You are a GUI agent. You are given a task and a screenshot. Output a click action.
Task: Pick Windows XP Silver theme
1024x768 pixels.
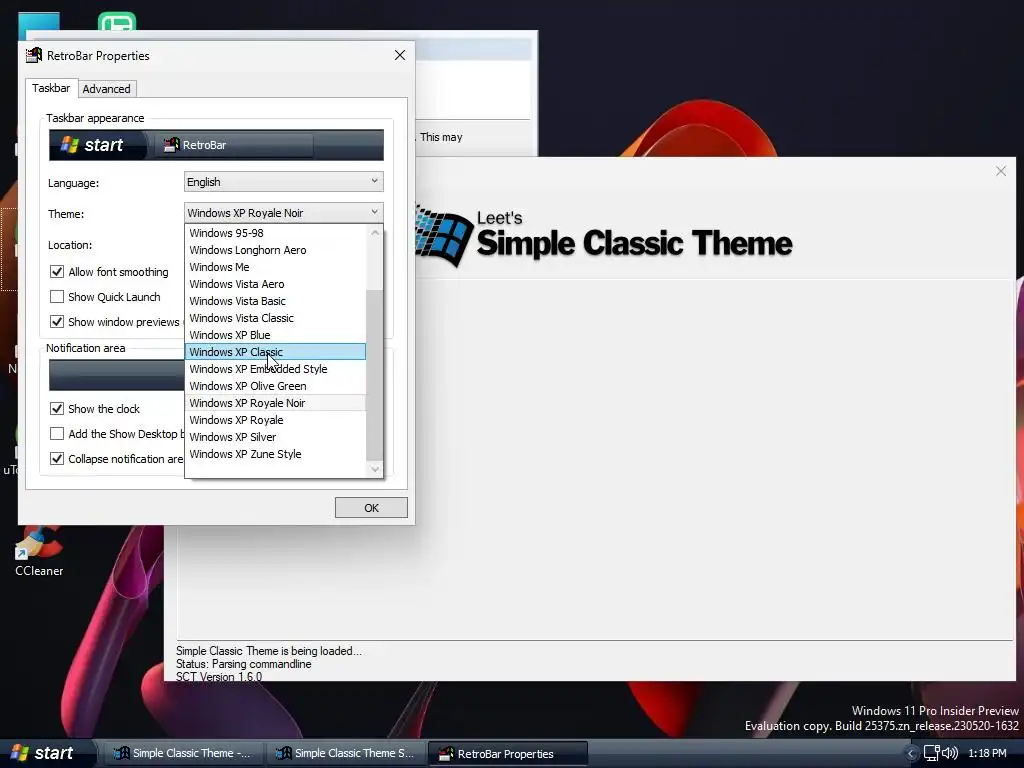pos(275,437)
